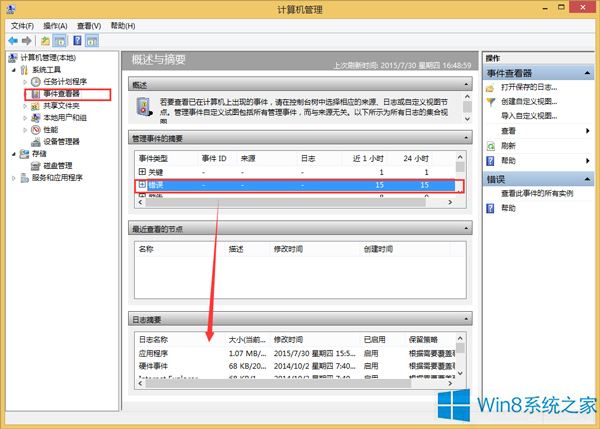Collapse the 最近查看的节点 section
Viewport: 600px width, 429px height.
point(466,228)
